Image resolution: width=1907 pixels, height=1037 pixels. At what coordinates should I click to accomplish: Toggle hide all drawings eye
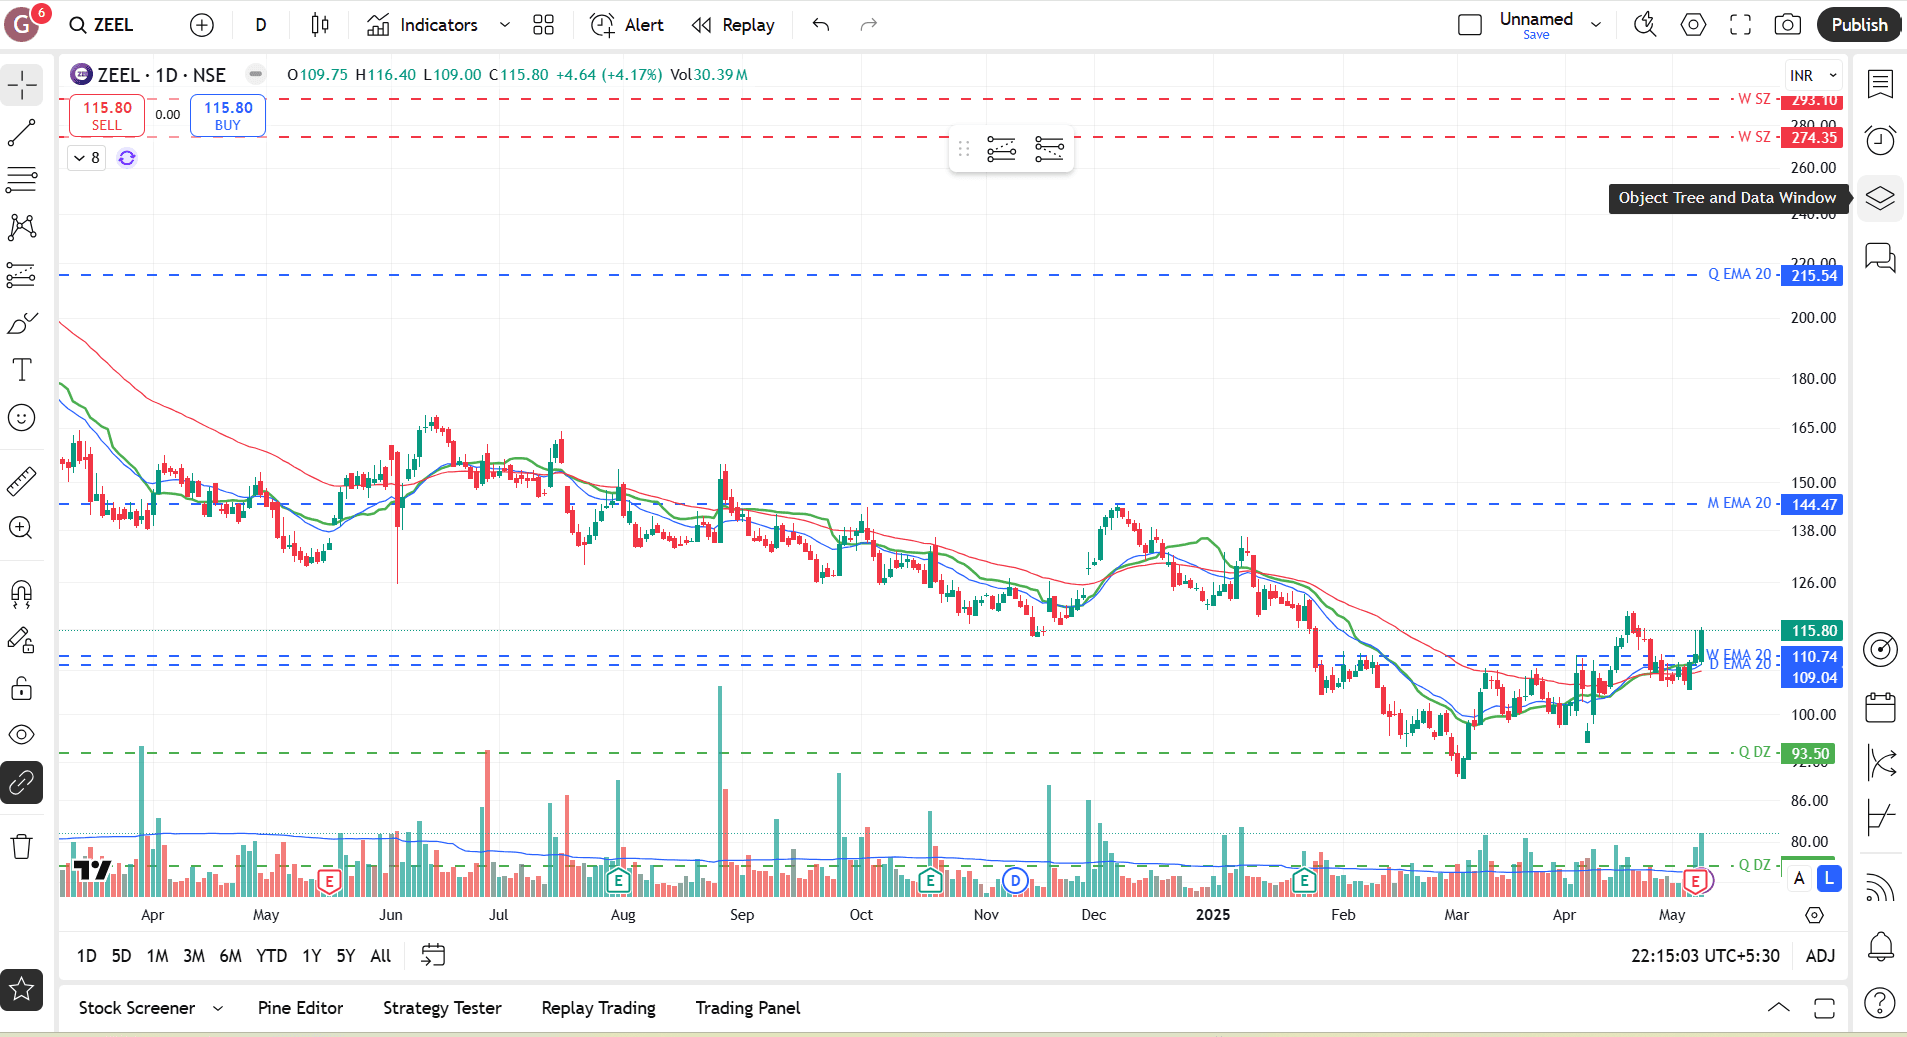point(22,735)
